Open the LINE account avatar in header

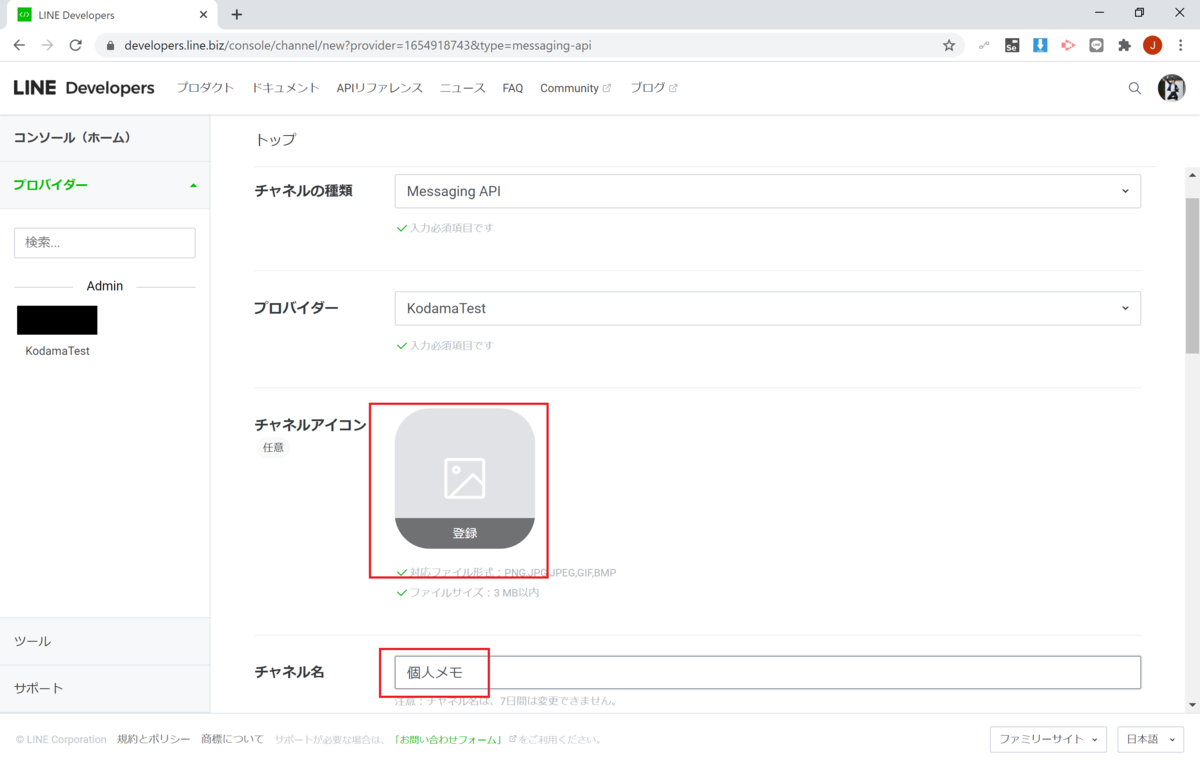(x=1171, y=88)
